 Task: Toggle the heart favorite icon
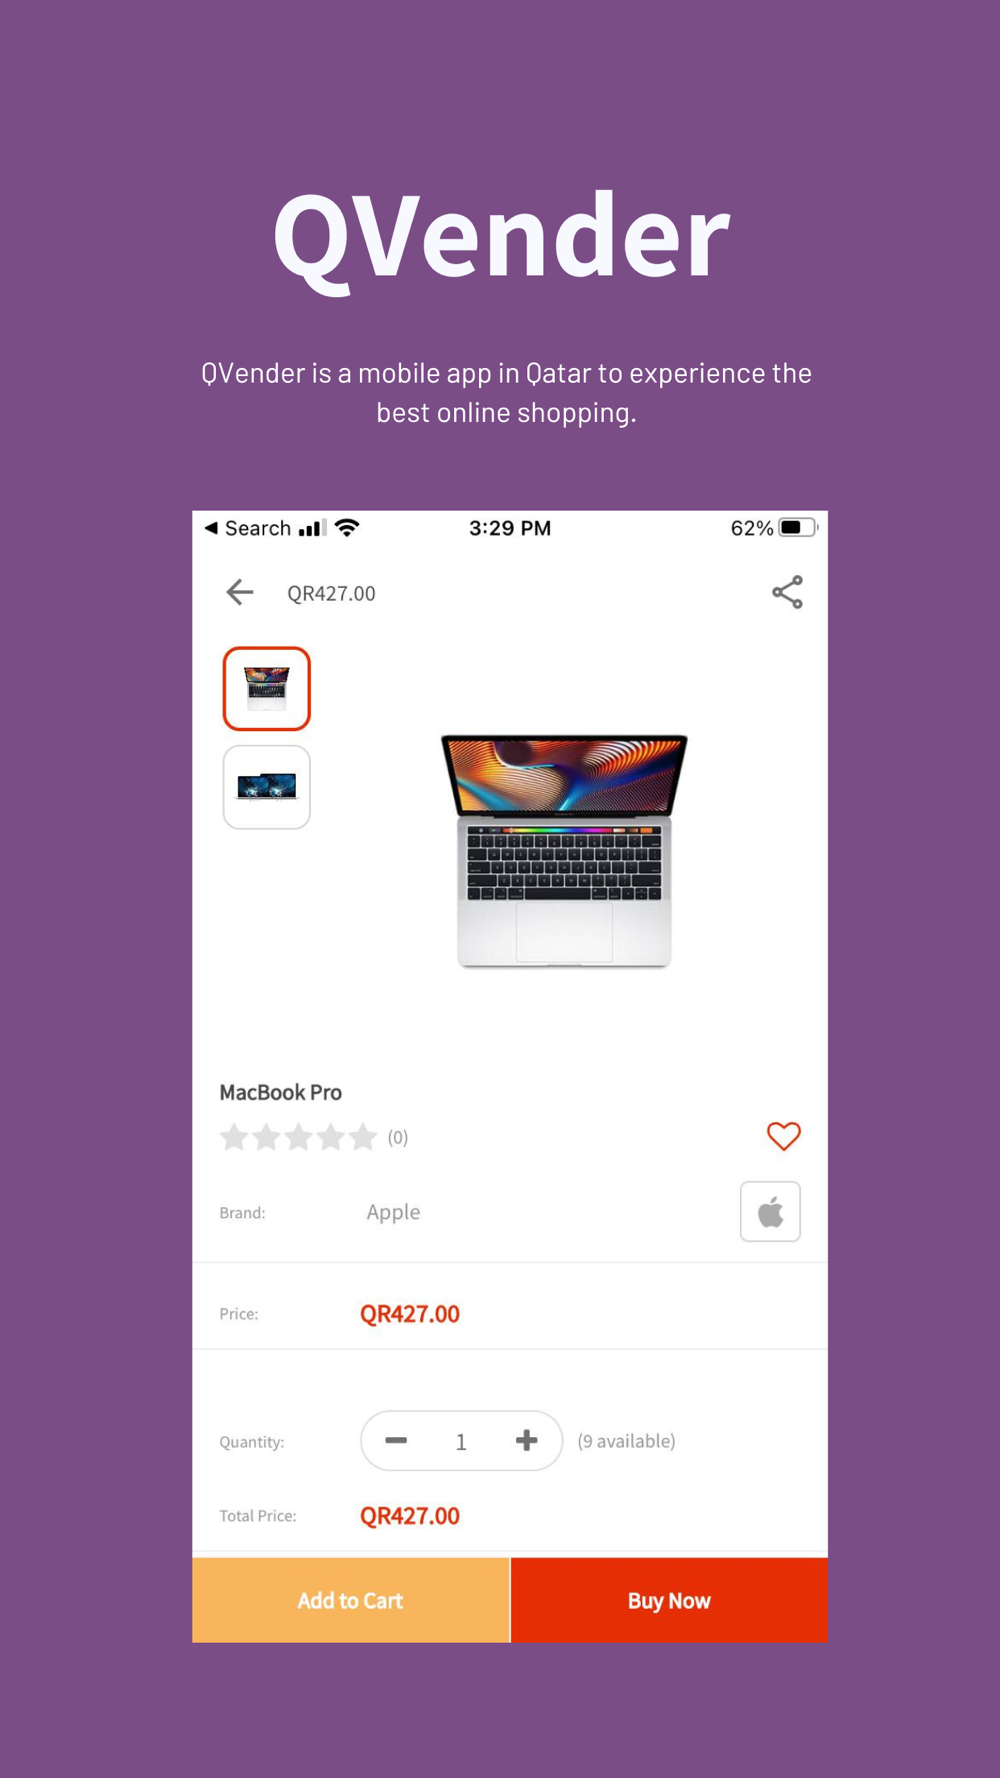pyautogui.click(x=784, y=1136)
